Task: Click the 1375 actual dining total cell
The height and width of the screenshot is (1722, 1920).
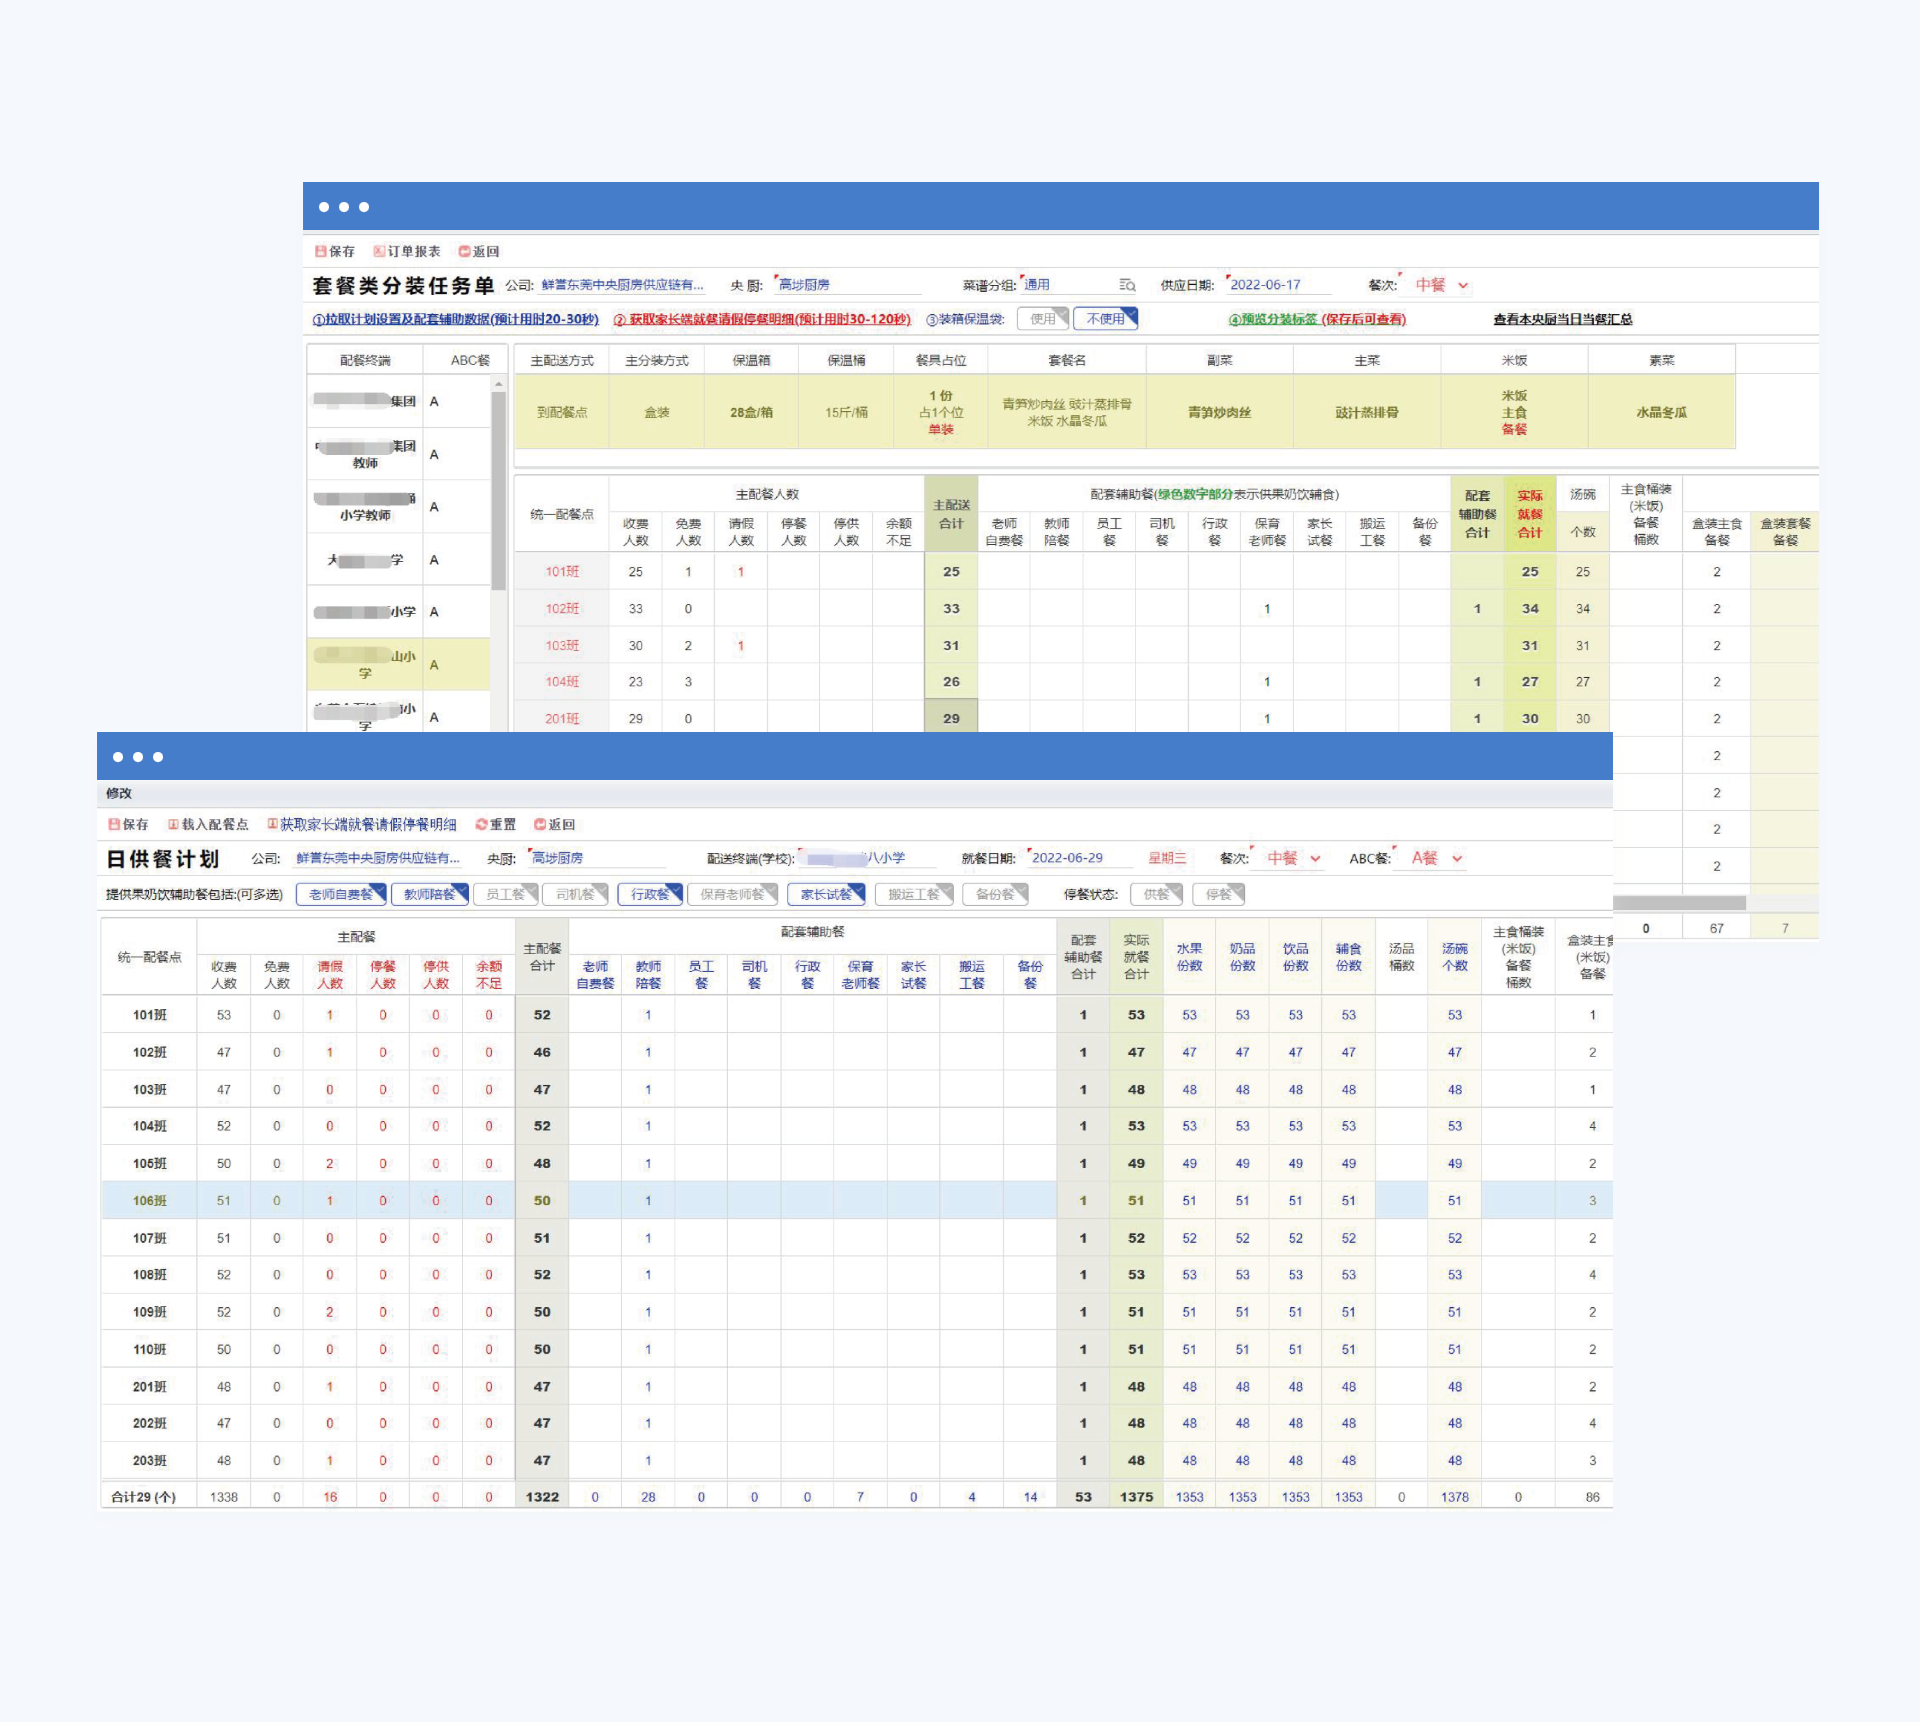Action: pos(1137,1498)
